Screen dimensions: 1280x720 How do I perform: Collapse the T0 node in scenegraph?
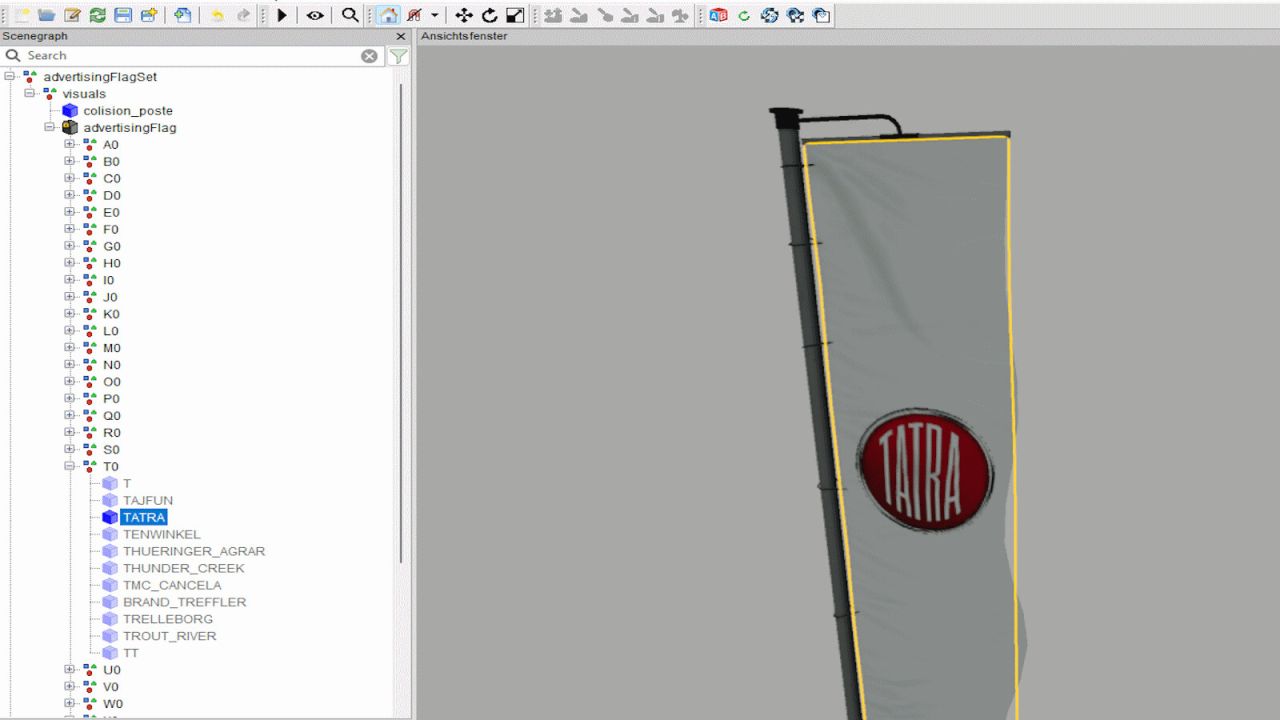(x=70, y=467)
